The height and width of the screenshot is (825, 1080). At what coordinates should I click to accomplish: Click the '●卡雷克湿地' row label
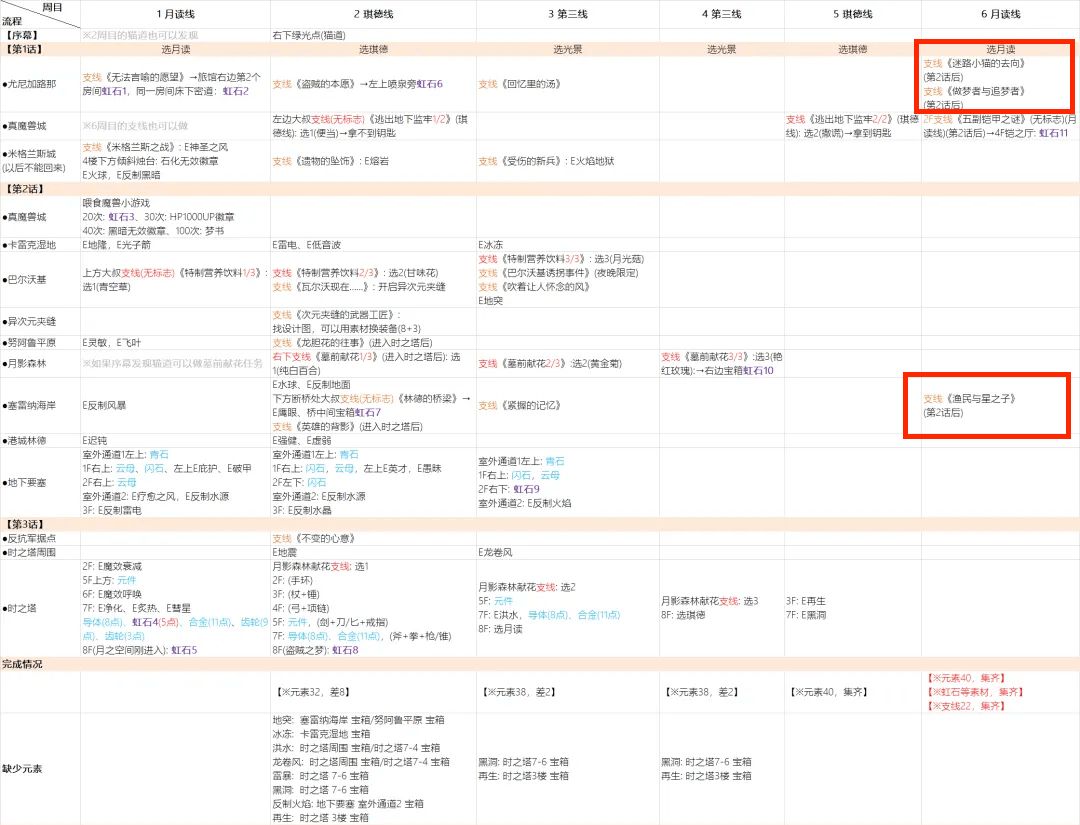[29, 244]
